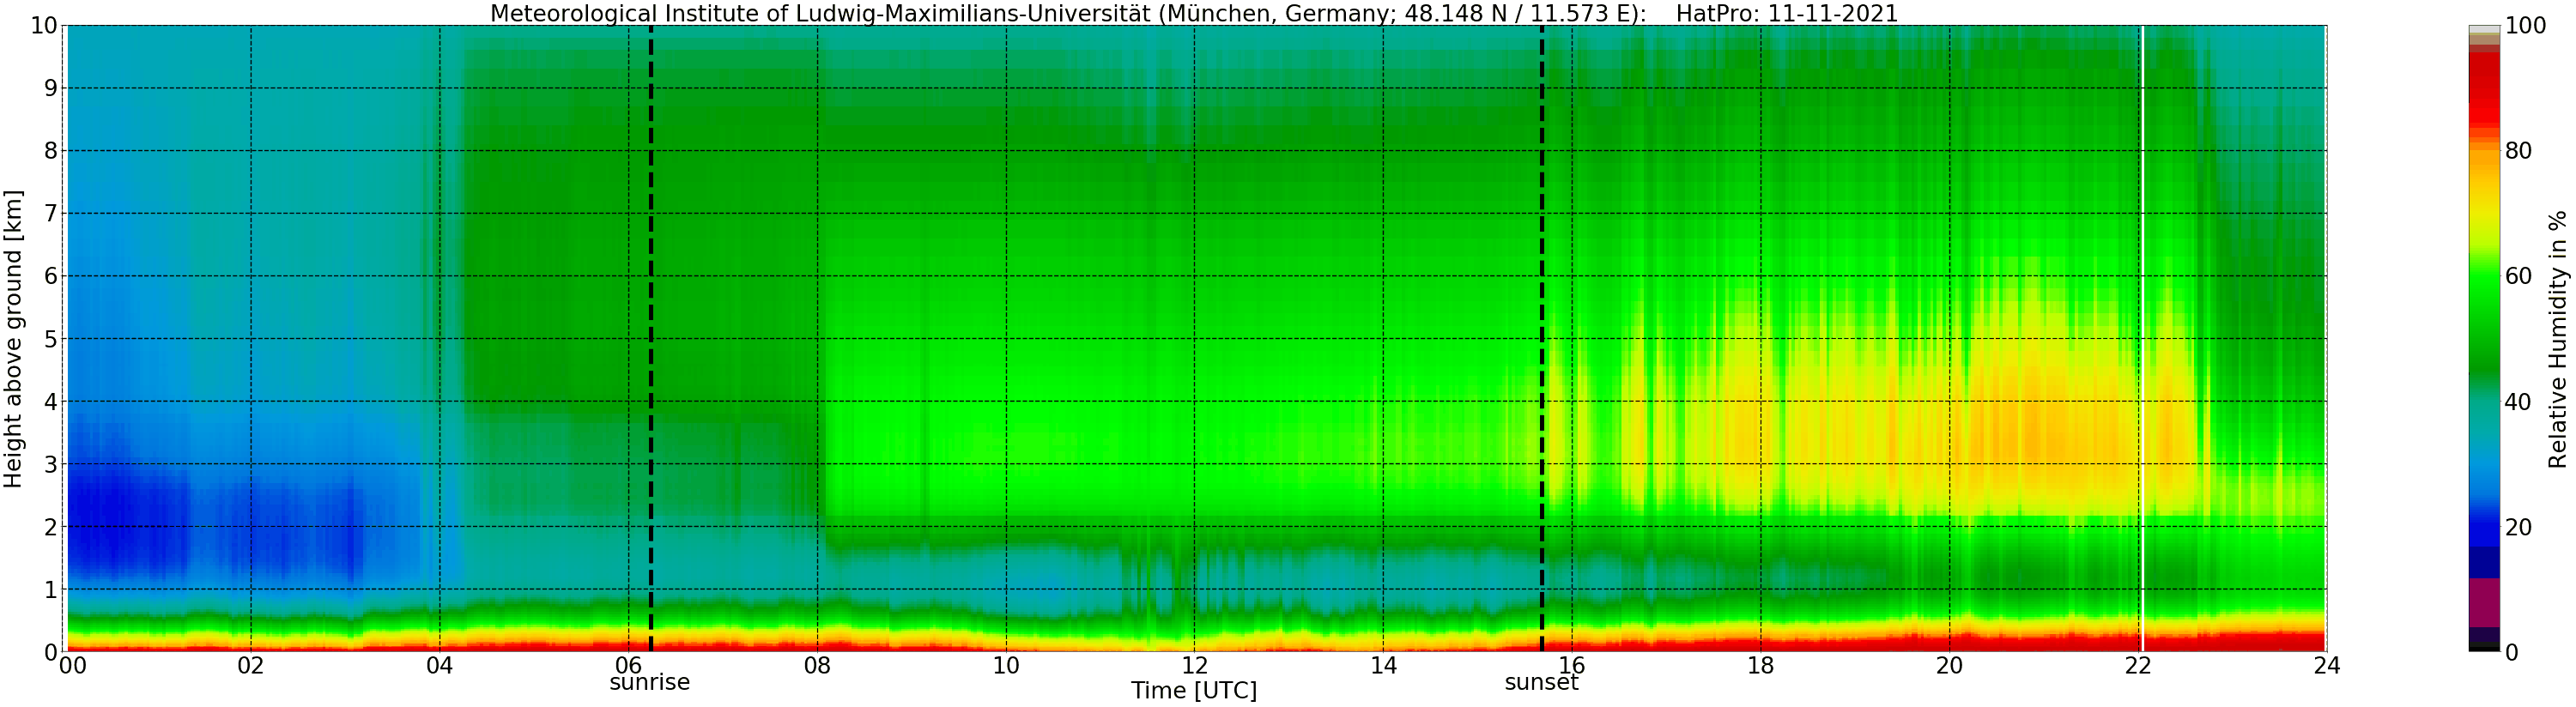Click the red segment of the humidity colorbar

pyautogui.click(x=2484, y=90)
